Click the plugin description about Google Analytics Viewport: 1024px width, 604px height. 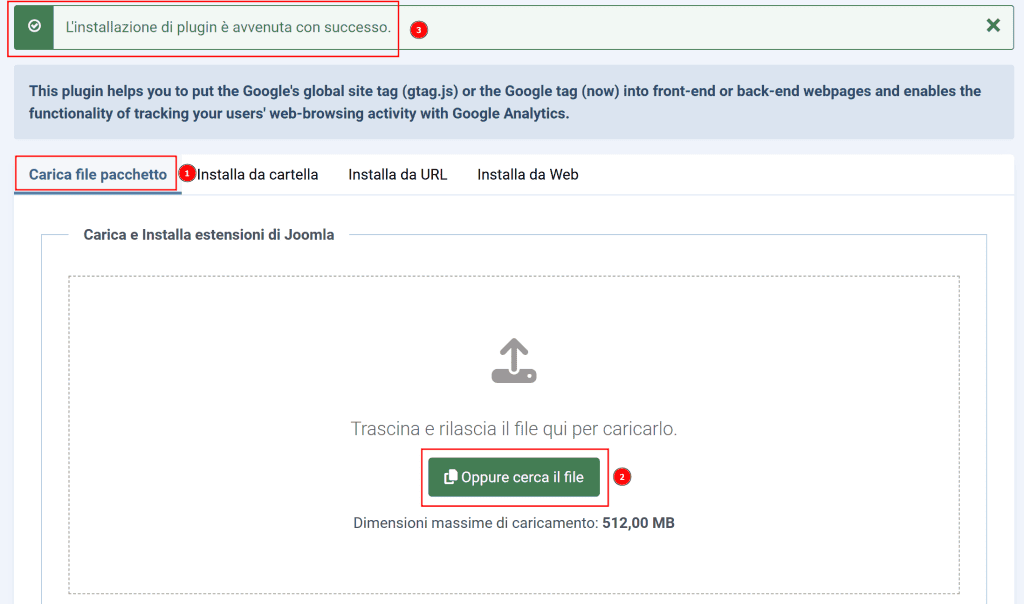pyautogui.click(x=505, y=102)
